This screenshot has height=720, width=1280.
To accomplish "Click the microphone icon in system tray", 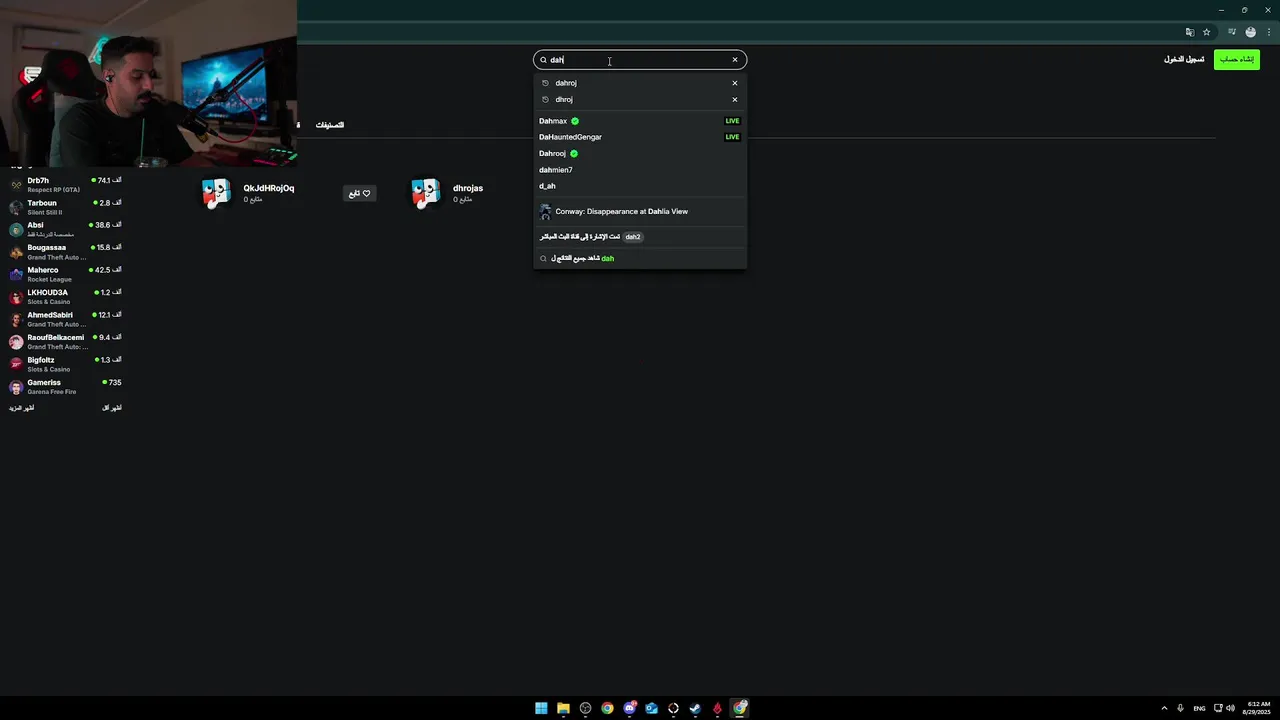I will click(x=1181, y=708).
